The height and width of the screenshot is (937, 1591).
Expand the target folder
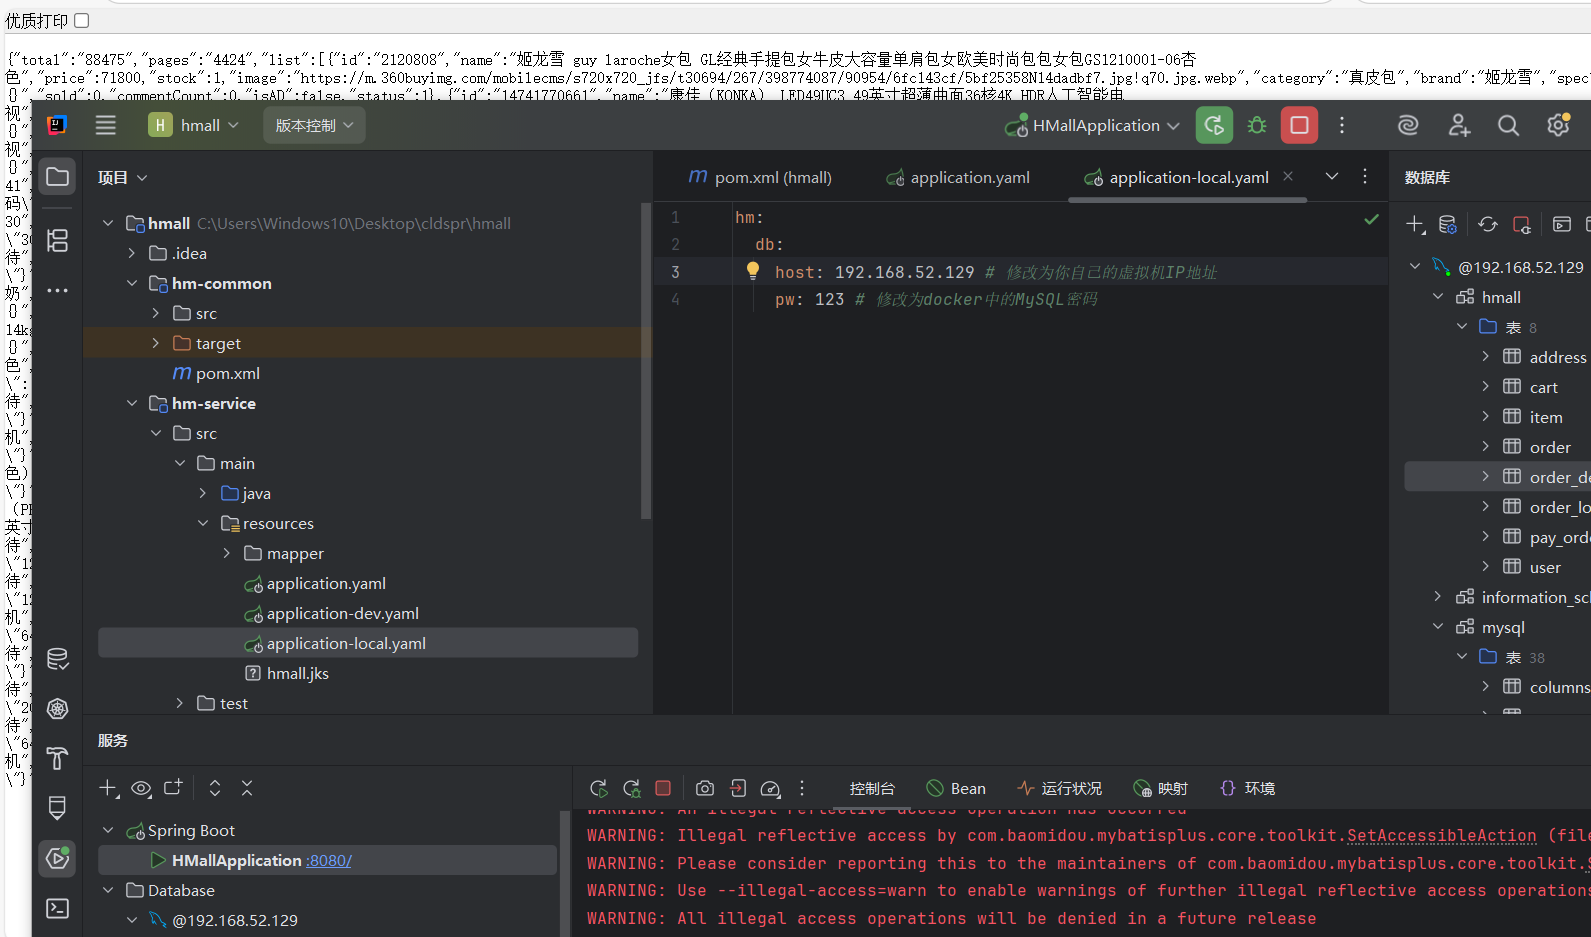(156, 343)
